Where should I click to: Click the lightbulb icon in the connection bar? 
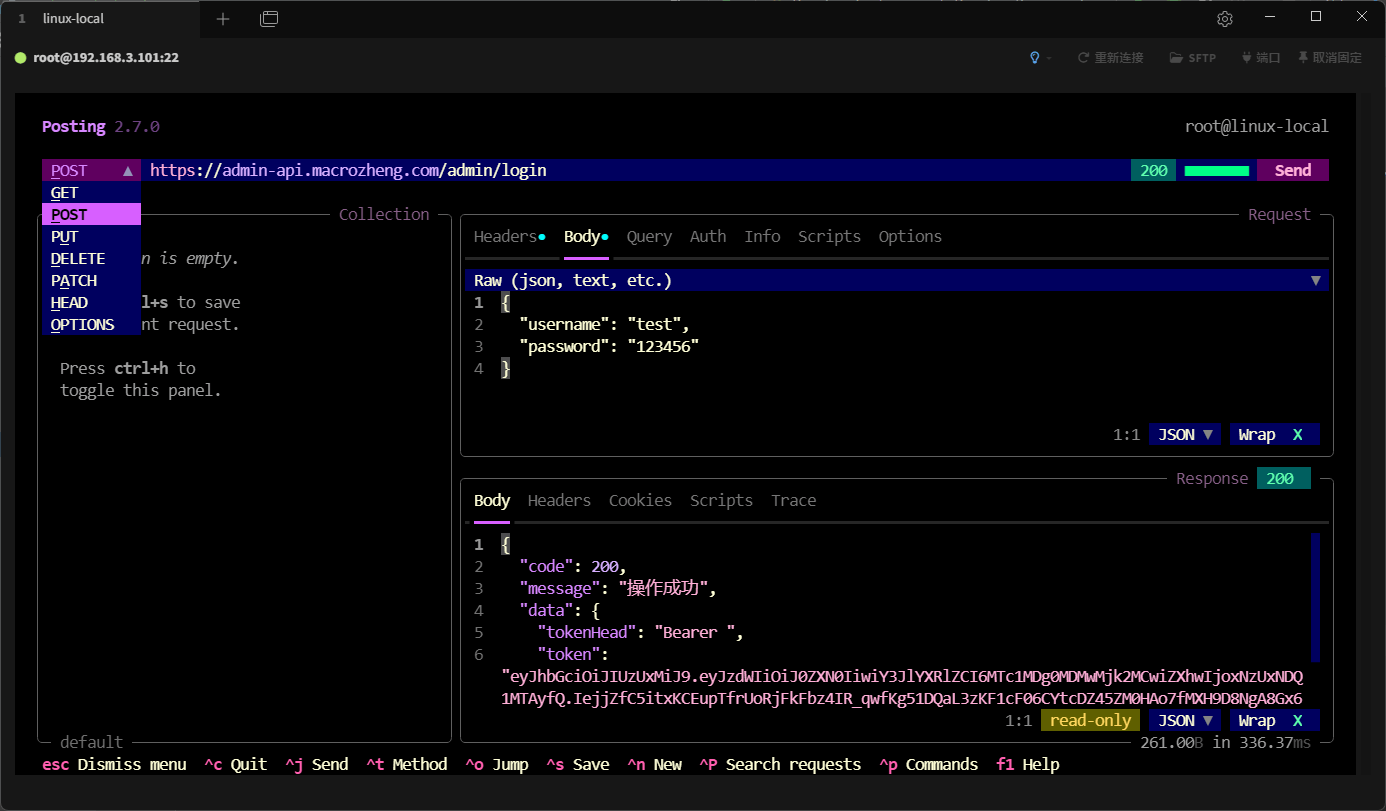[1035, 58]
